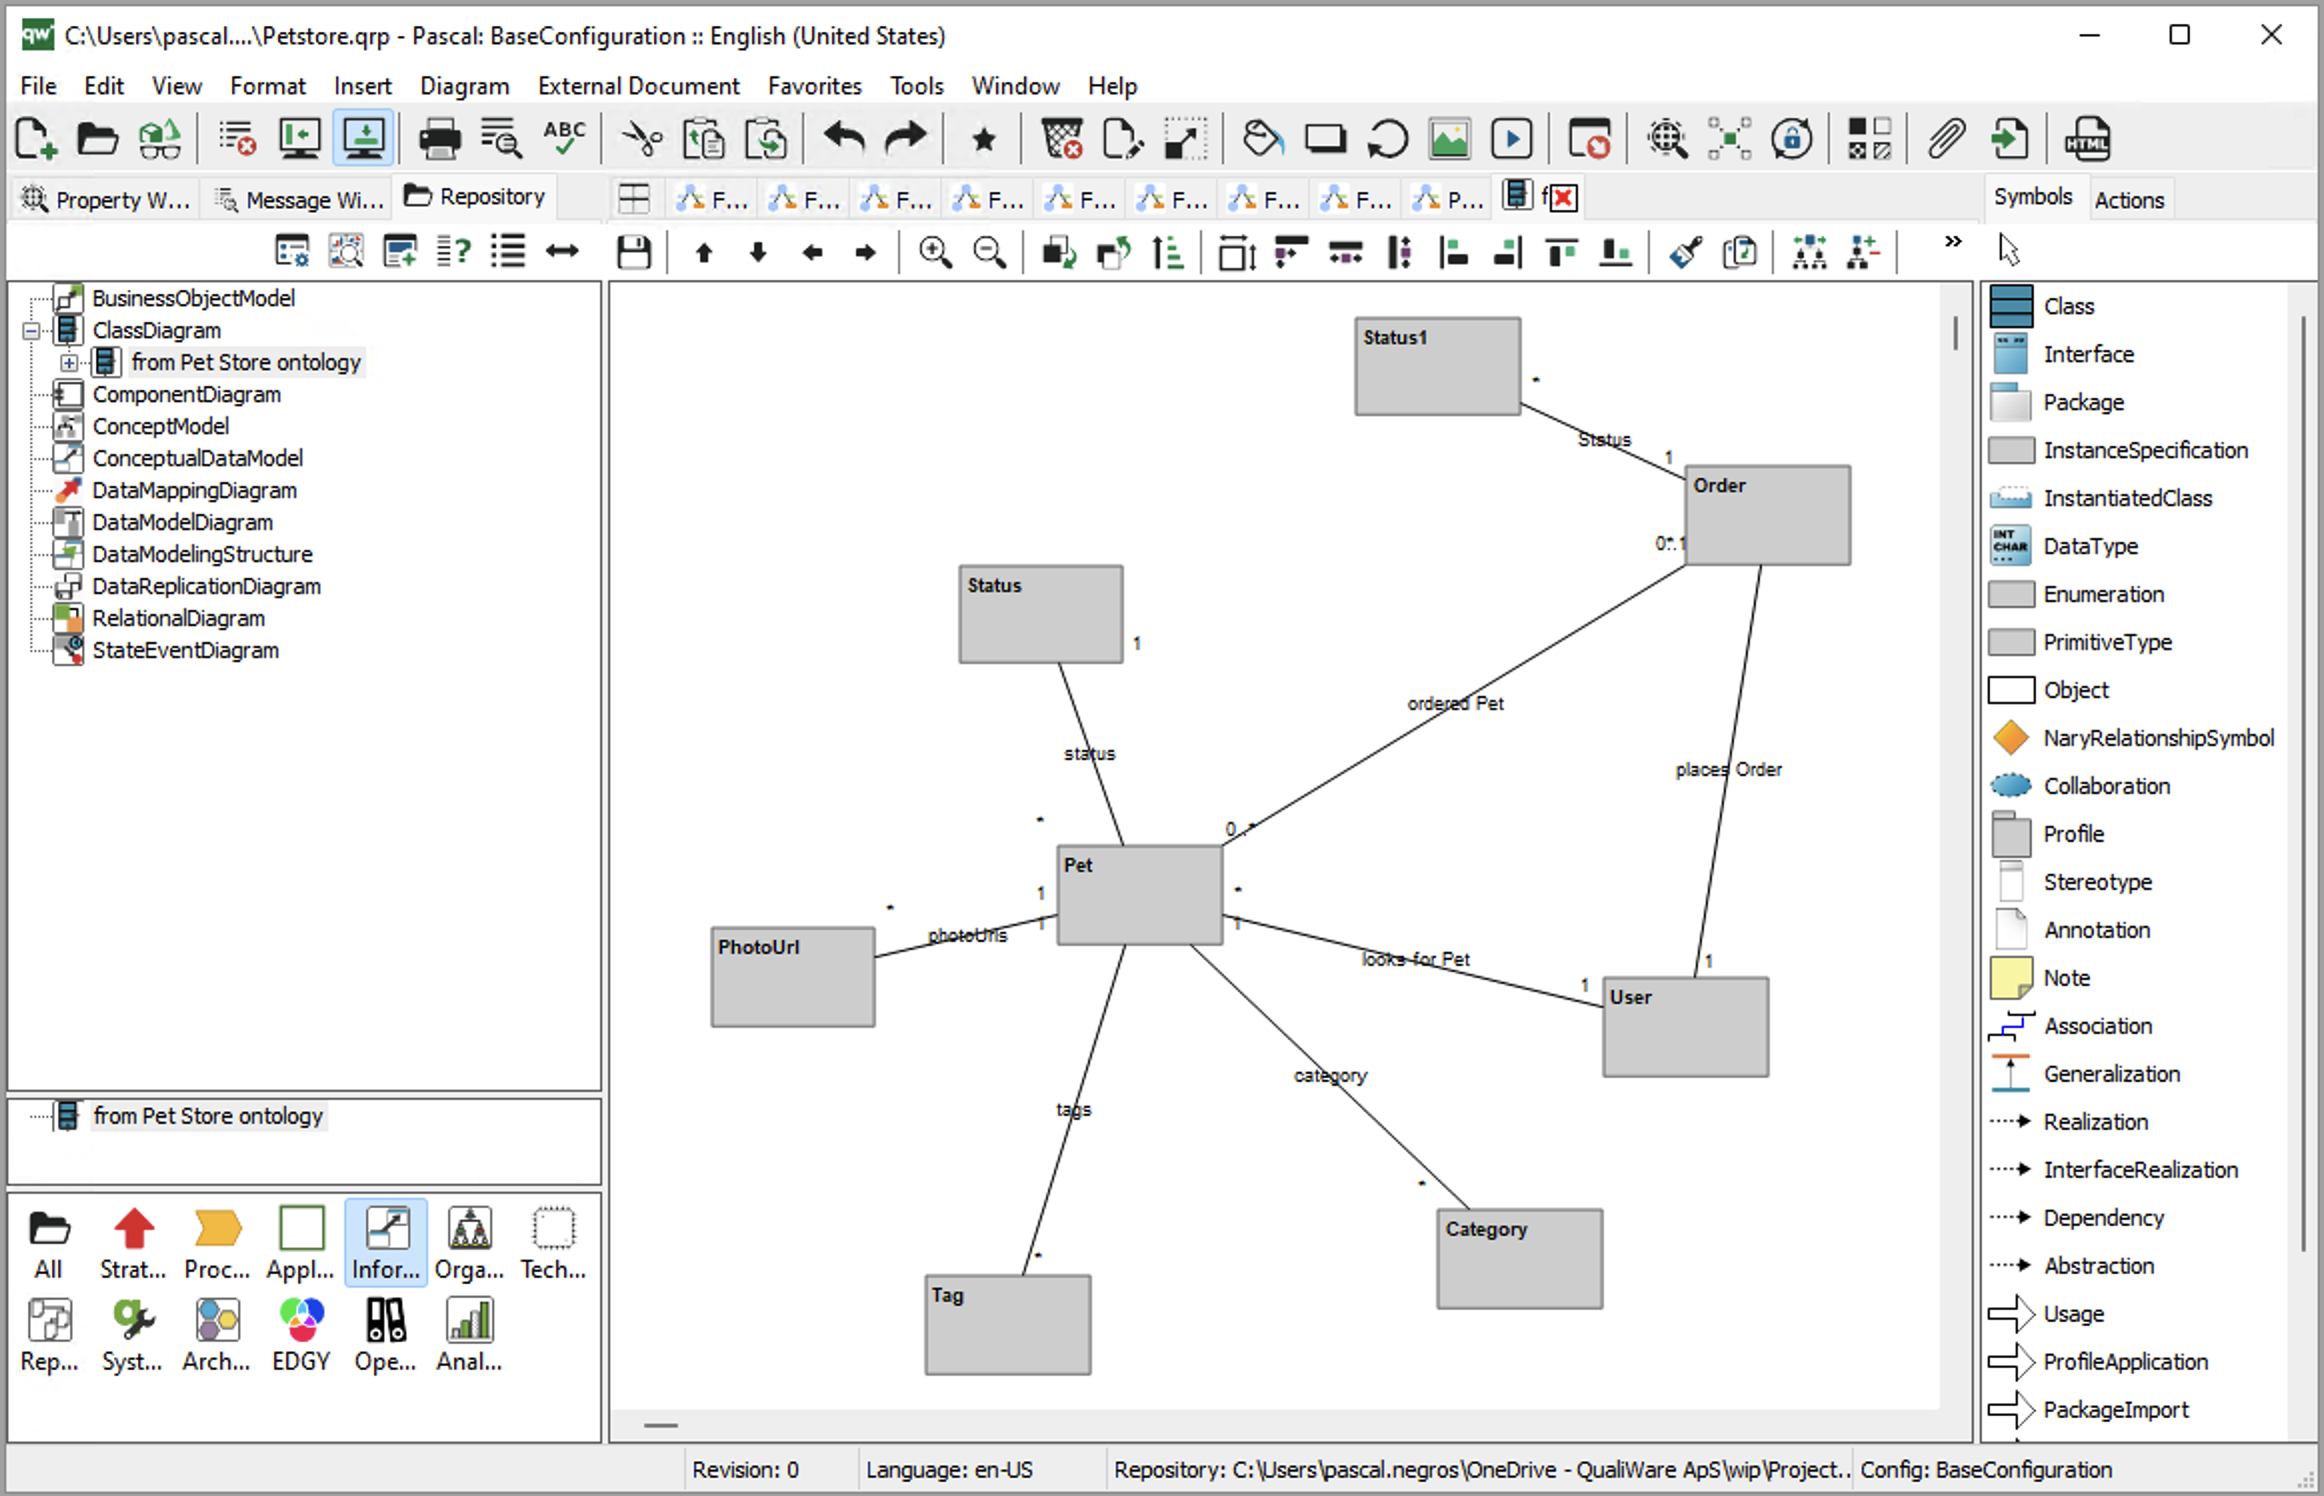Image resolution: width=2324 pixels, height=1496 pixels.
Task: Click the move left arrow icon
Action: point(812,252)
